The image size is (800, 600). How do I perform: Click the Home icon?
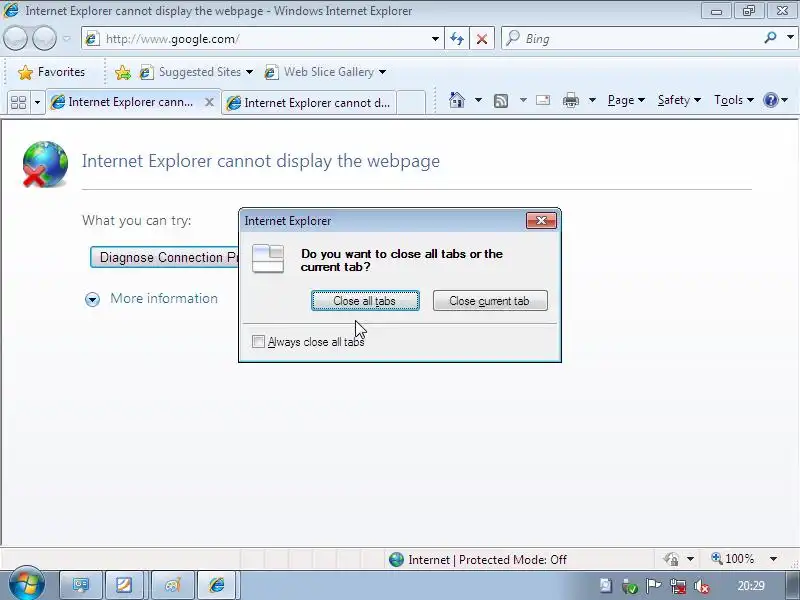[457, 100]
